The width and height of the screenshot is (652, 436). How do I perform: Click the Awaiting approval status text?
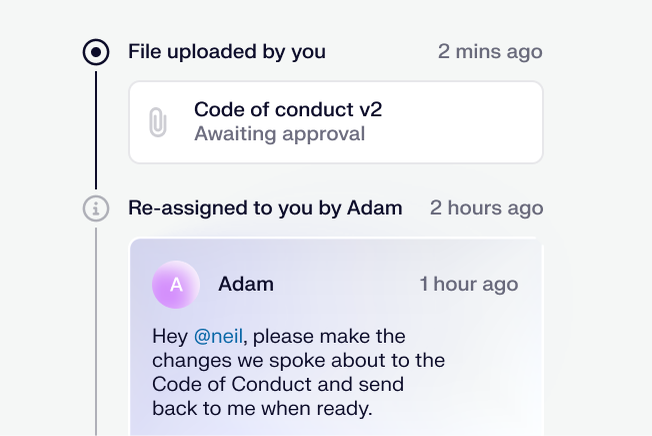pos(279,133)
